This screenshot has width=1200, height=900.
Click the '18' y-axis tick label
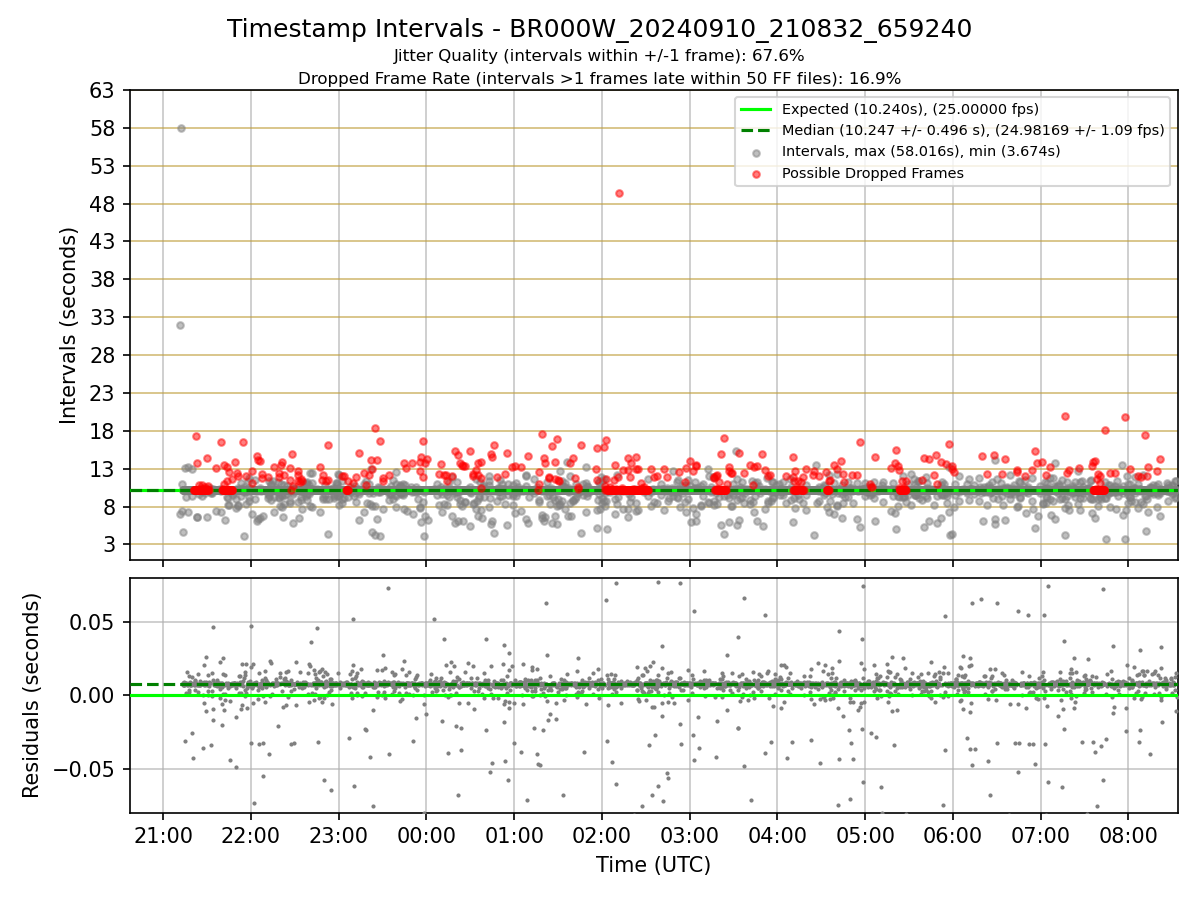[x=102, y=431]
